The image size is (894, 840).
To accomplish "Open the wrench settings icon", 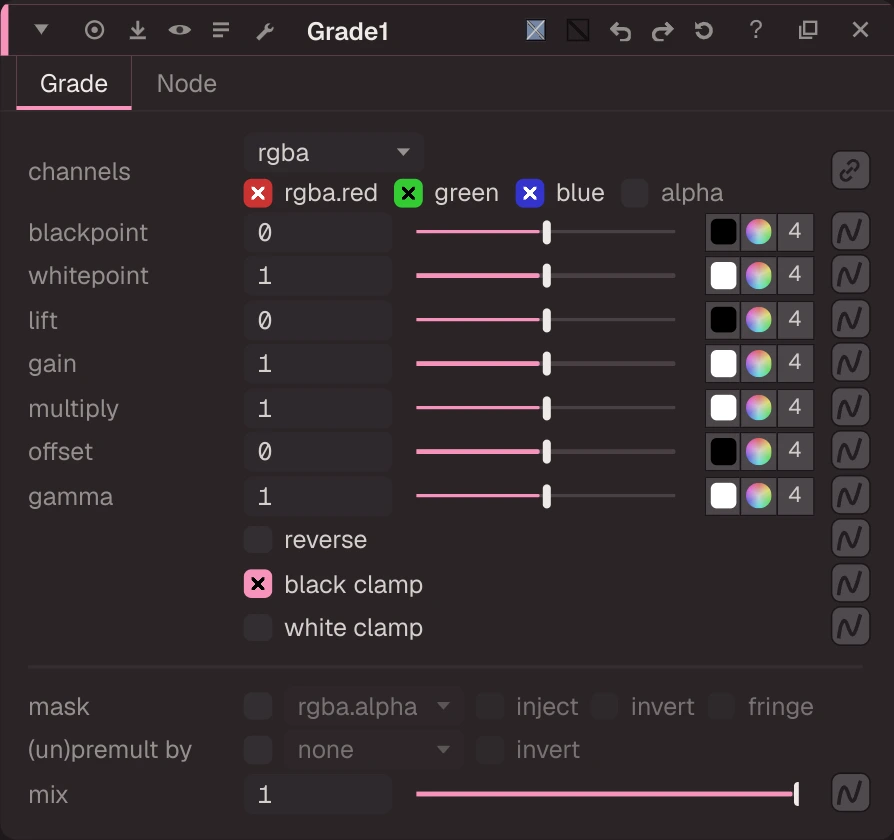I will click(265, 31).
